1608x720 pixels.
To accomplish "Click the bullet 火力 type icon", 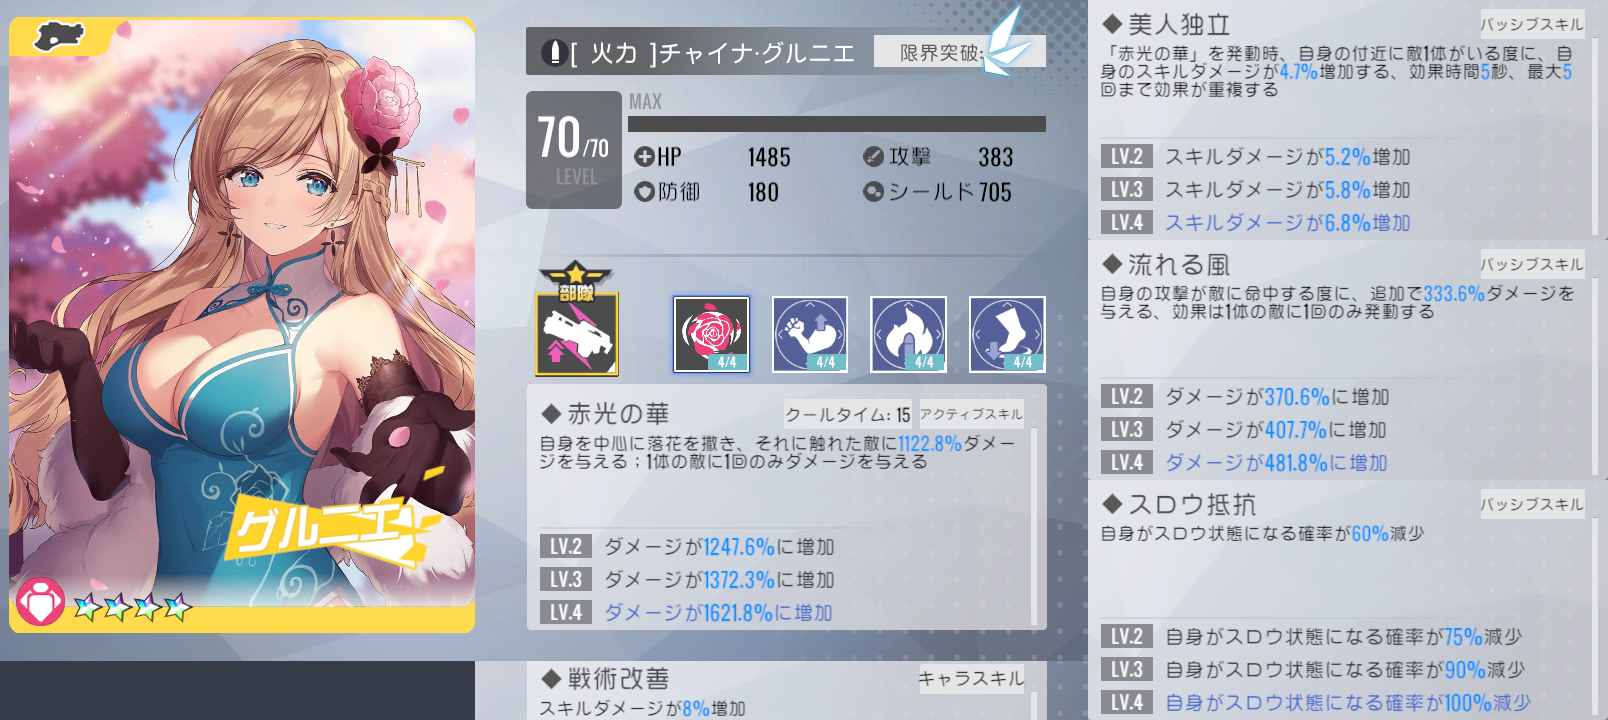I will pyautogui.click(x=553, y=52).
